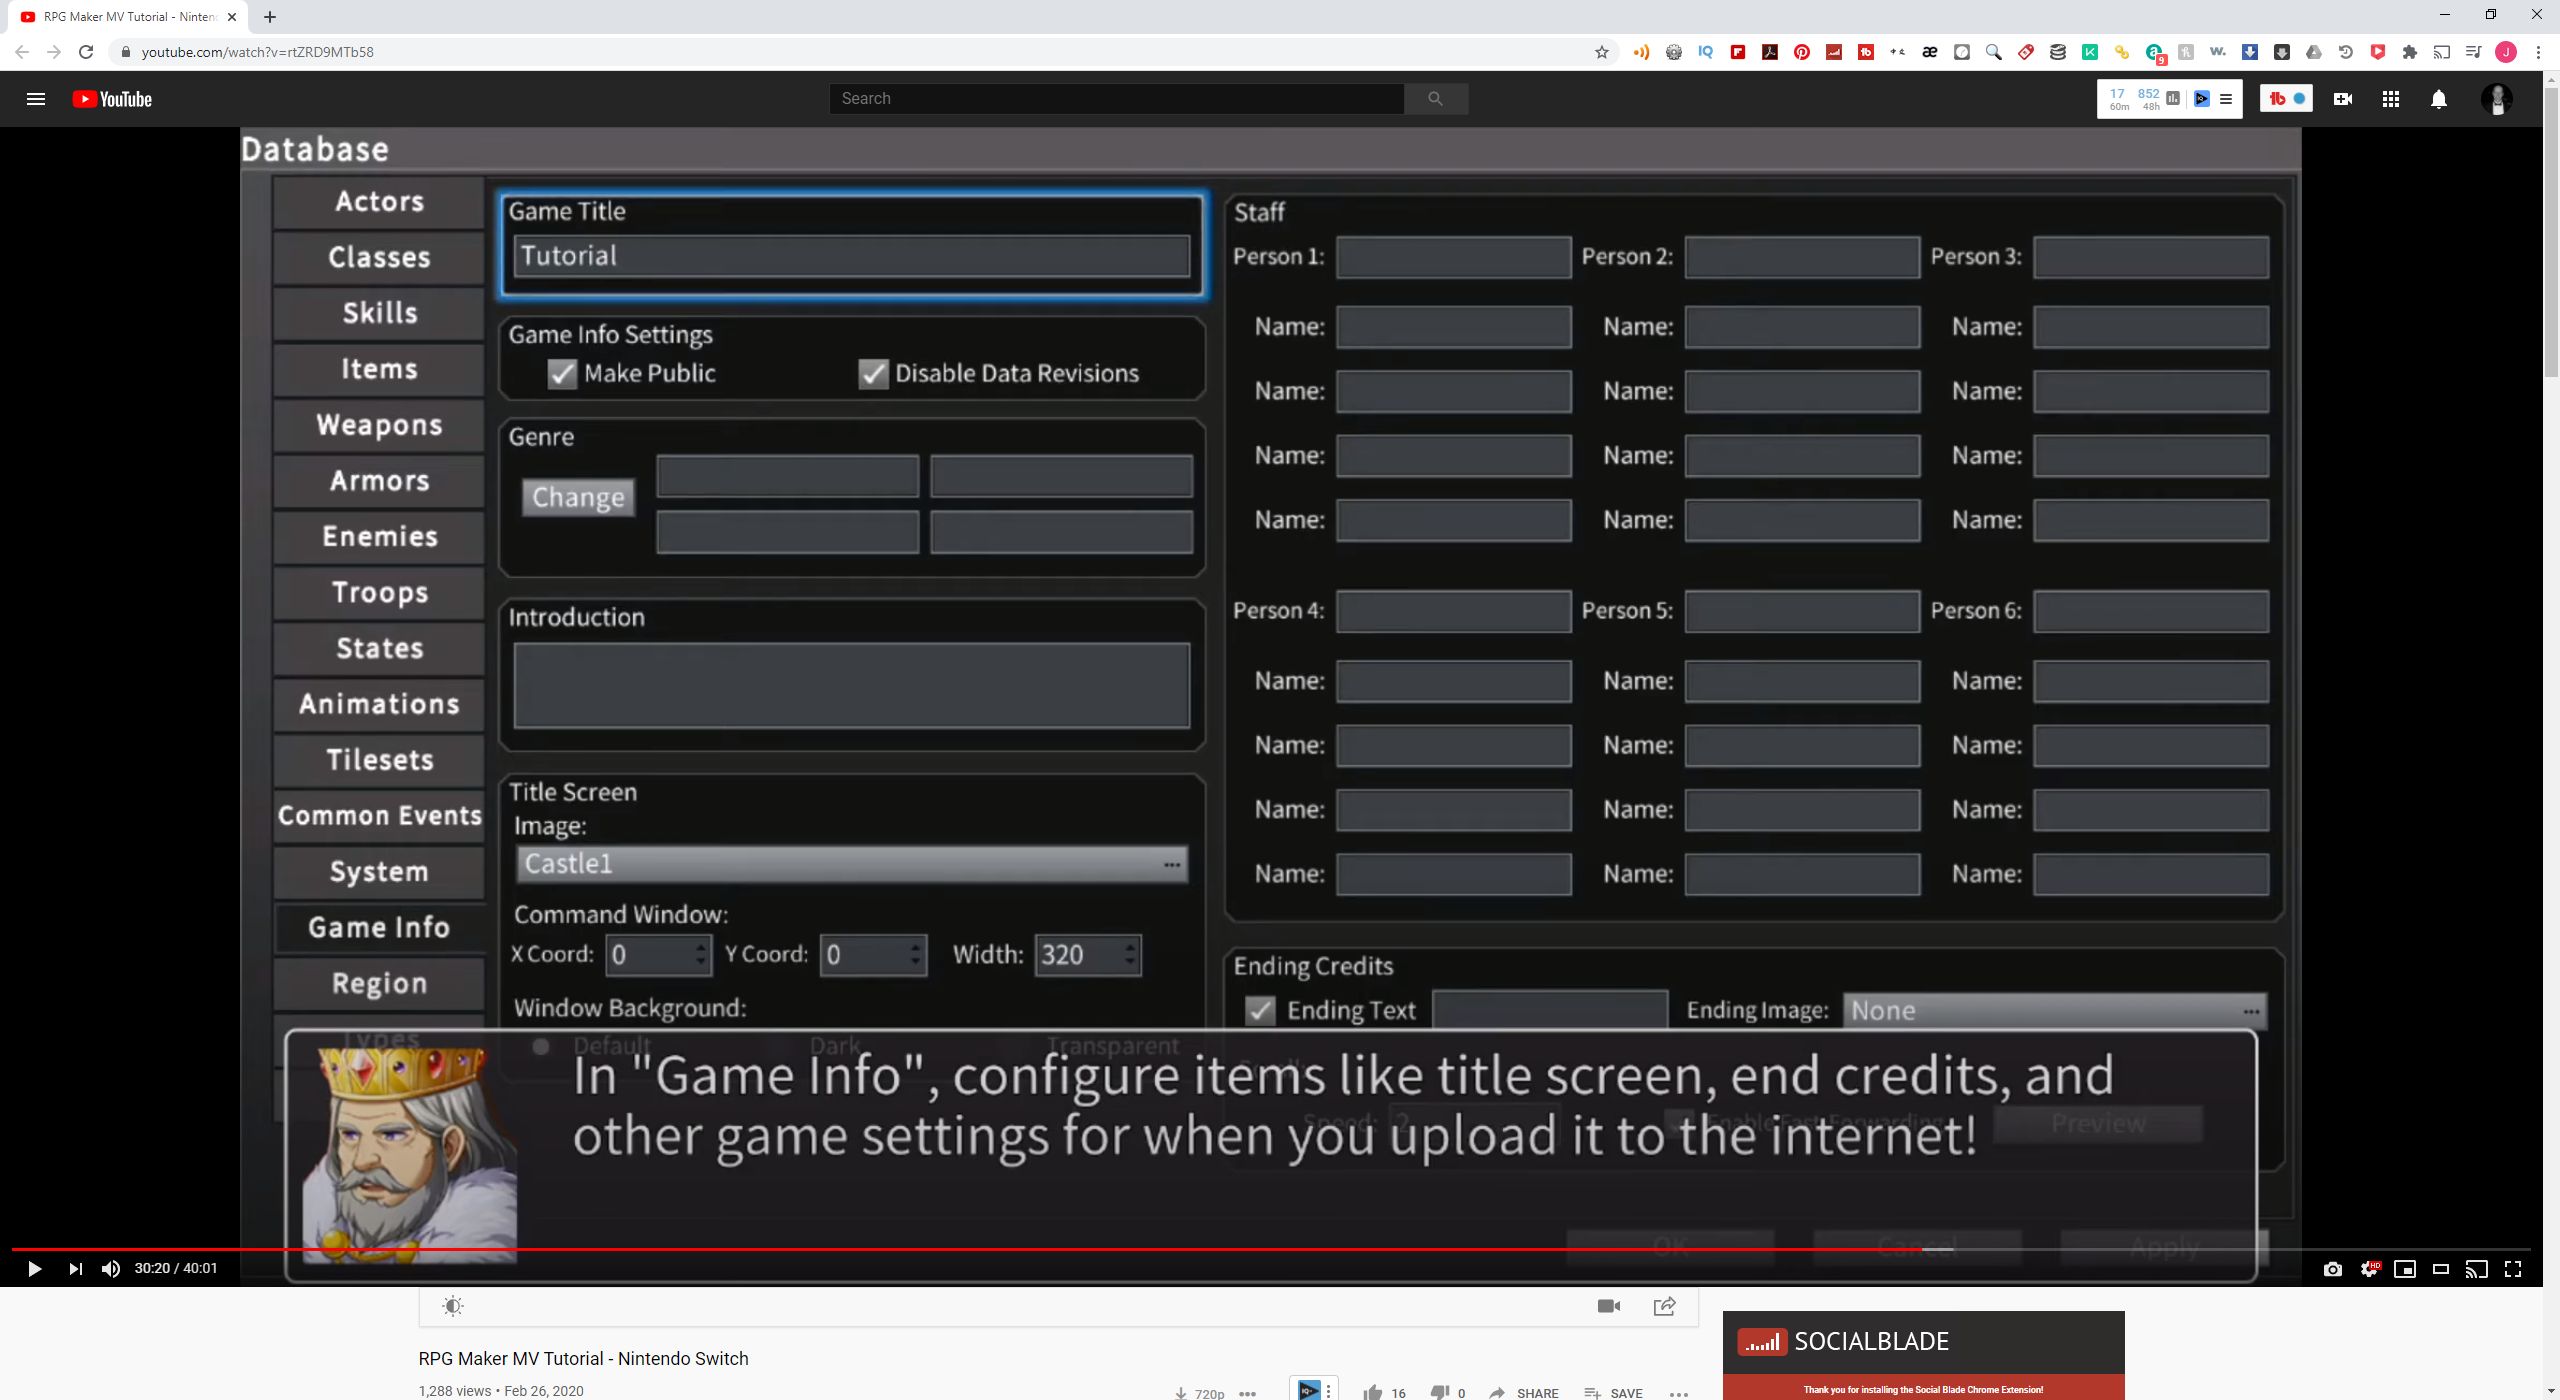Bookmark this page with the star icon
Viewport: 2560px width, 1400px height.
click(1601, 52)
